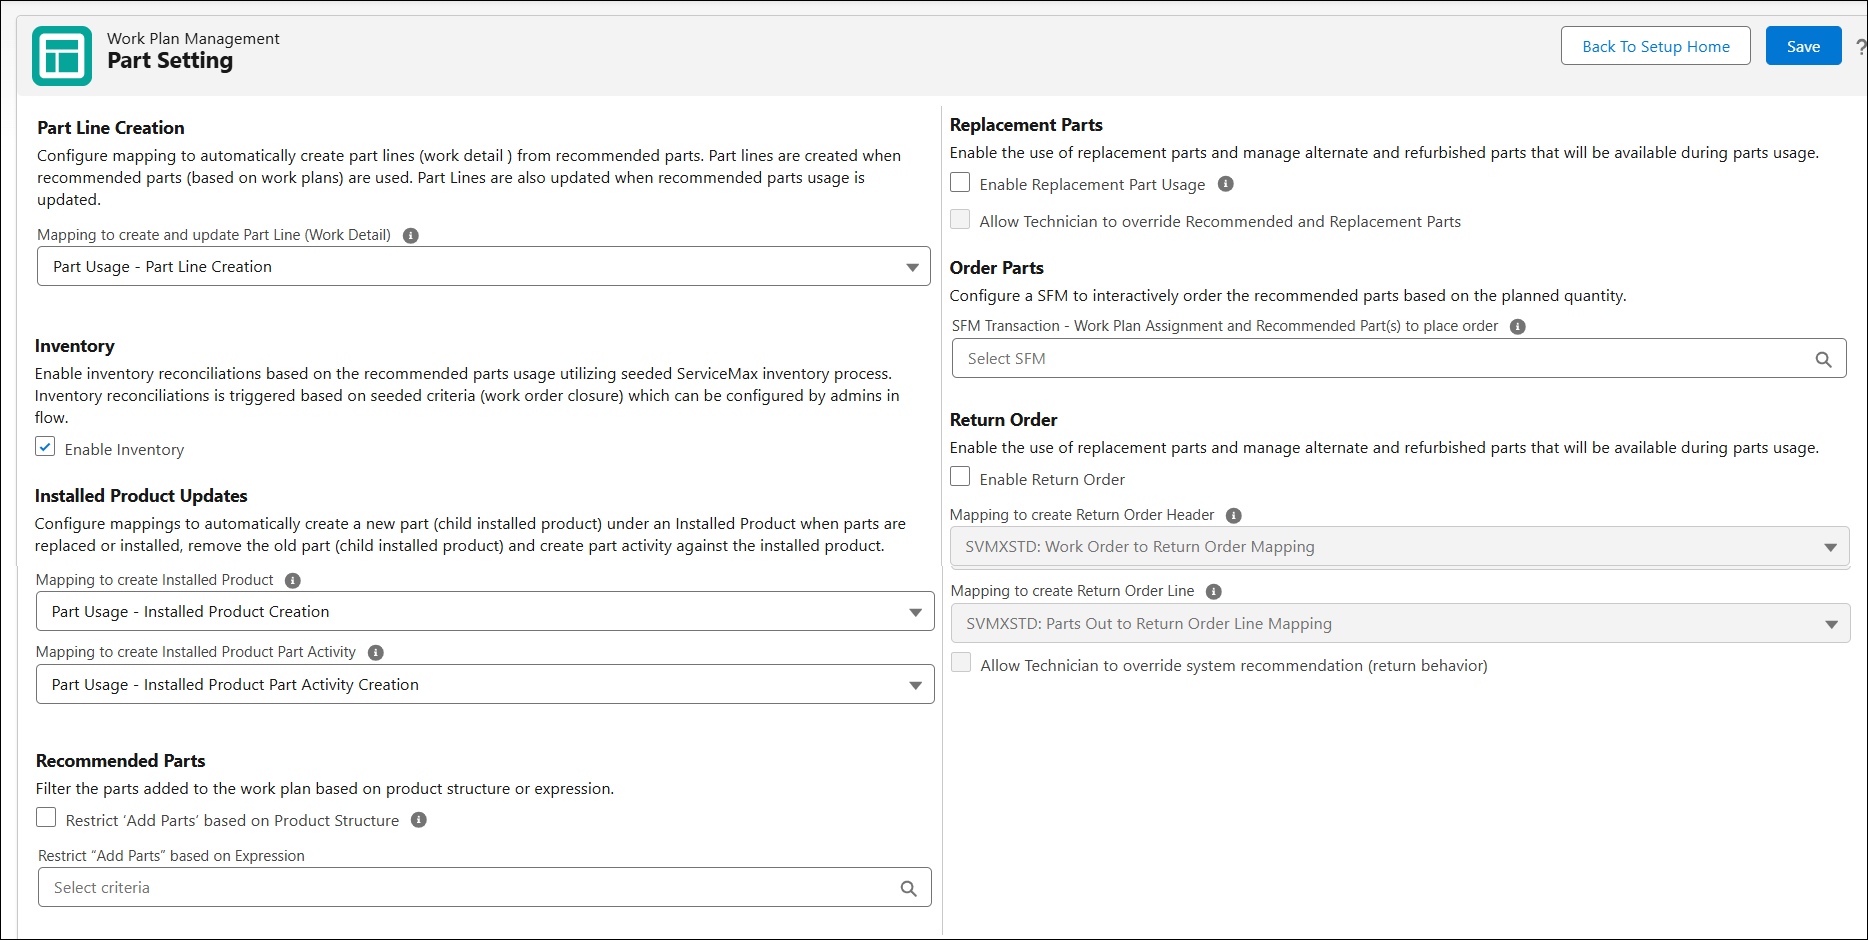Image resolution: width=1868 pixels, height=940 pixels.
Task: Click the Order Parts section heading
Action: pyautogui.click(x=997, y=268)
